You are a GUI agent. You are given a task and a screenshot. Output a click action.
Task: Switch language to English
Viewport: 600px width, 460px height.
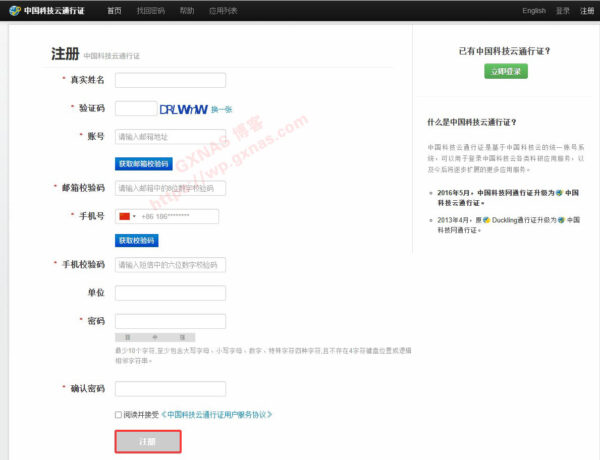coord(534,10)
